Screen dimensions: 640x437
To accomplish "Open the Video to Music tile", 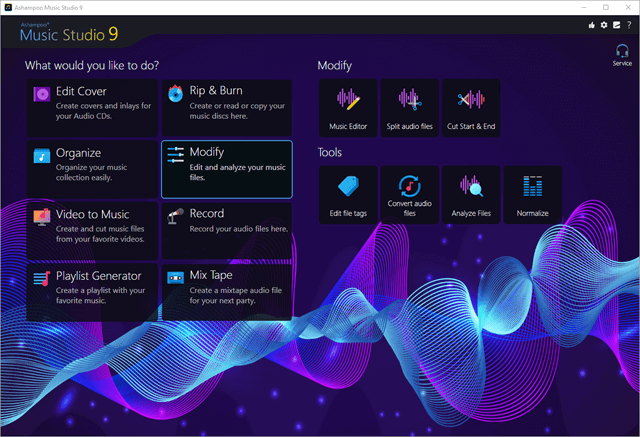I will click(92, 231).
